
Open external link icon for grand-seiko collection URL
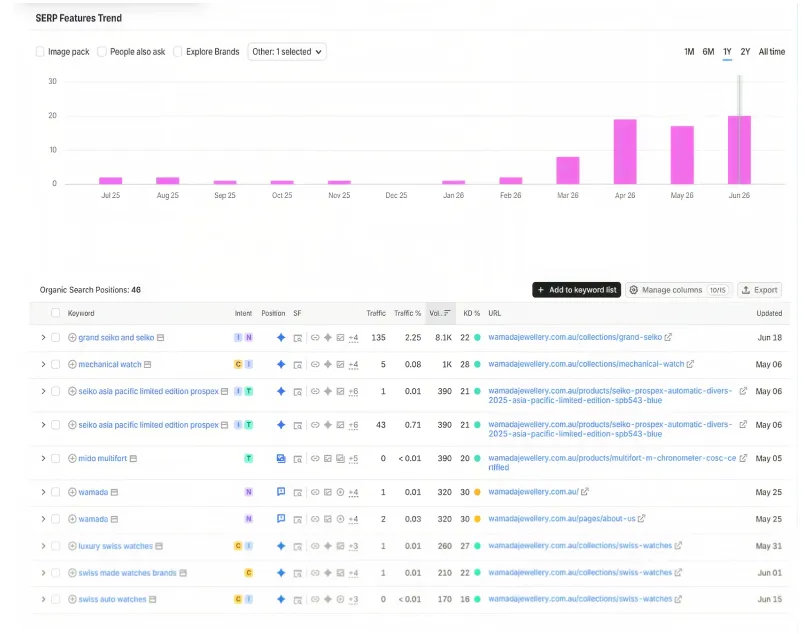click(668, 337)
